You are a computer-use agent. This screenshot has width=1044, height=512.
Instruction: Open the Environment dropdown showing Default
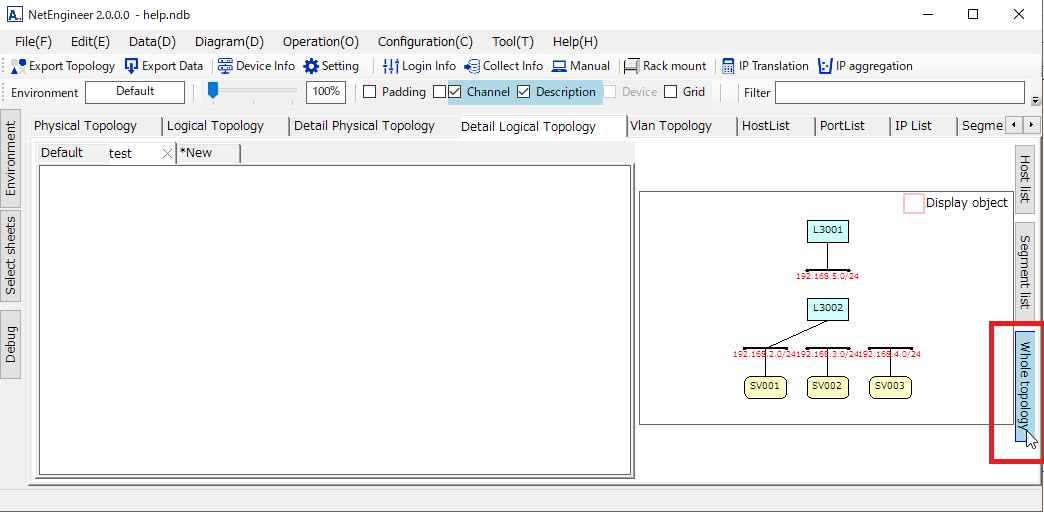(135, 92)
